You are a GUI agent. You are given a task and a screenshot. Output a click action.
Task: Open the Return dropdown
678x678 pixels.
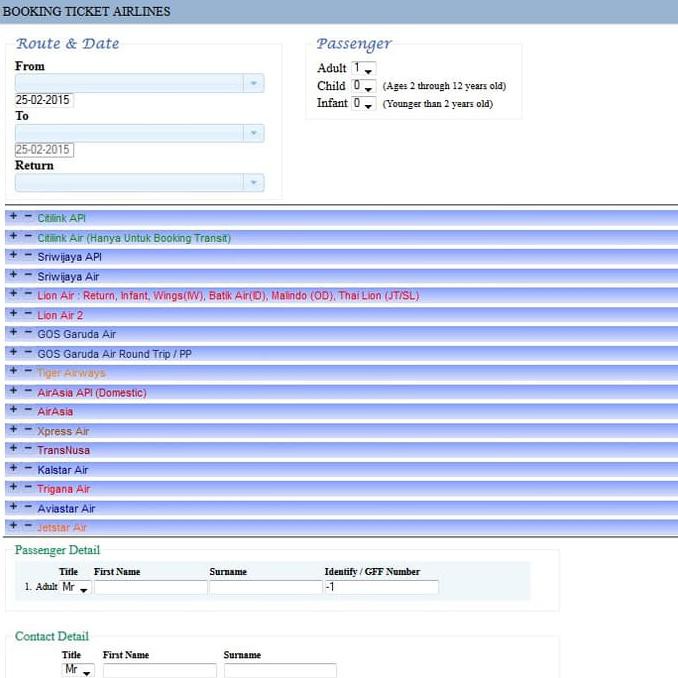[253, 183]
